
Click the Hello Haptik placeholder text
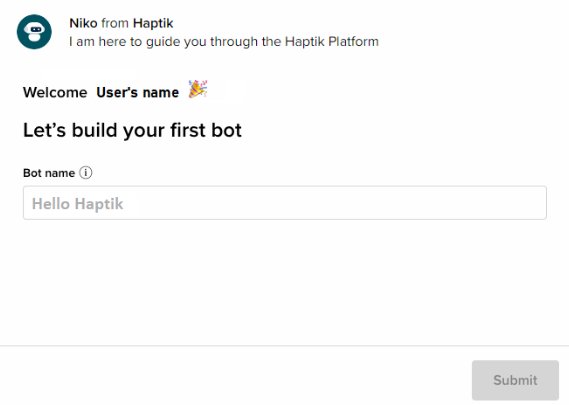(x=78, y=204)
